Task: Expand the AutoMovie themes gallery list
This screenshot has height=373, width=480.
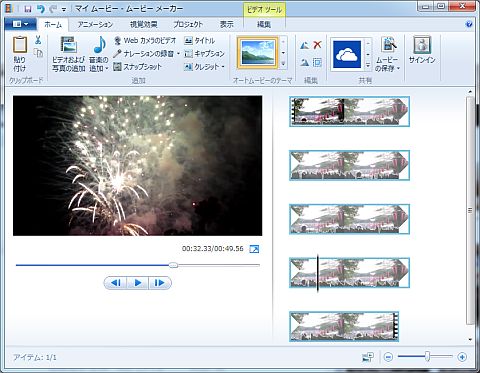Action: click(x=283, y=63)
